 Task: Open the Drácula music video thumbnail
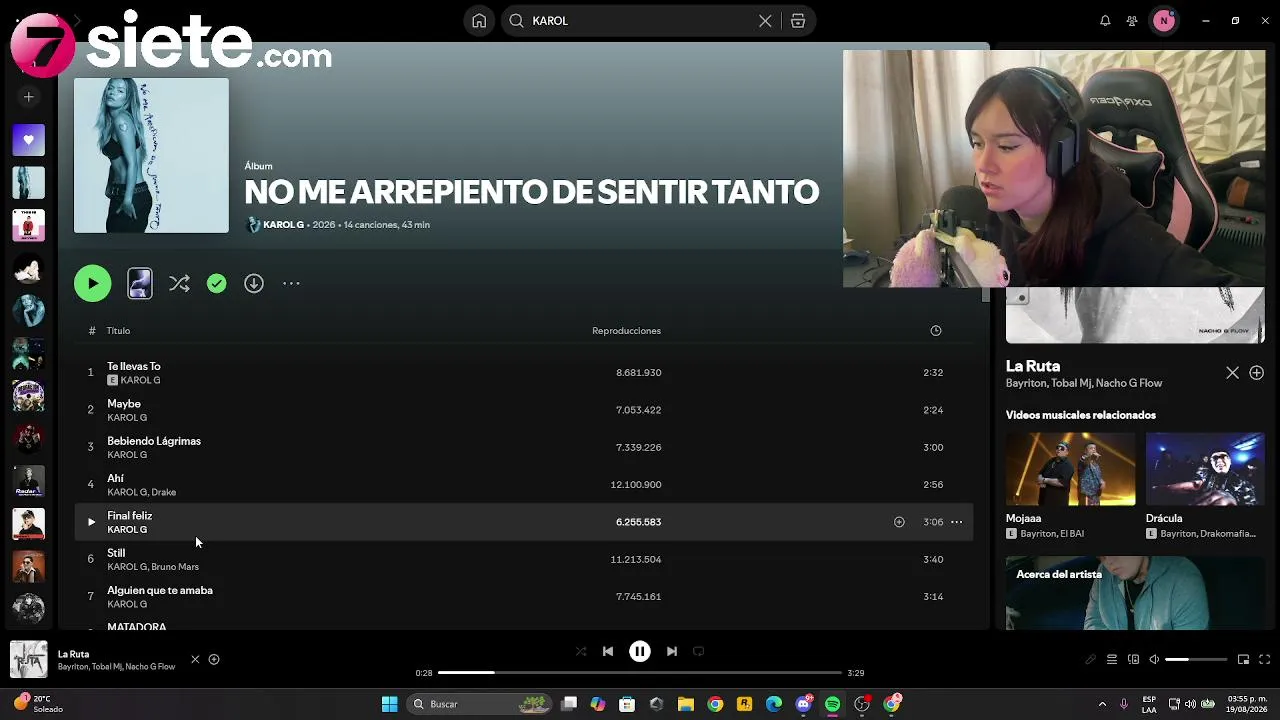pos(1205,469)
